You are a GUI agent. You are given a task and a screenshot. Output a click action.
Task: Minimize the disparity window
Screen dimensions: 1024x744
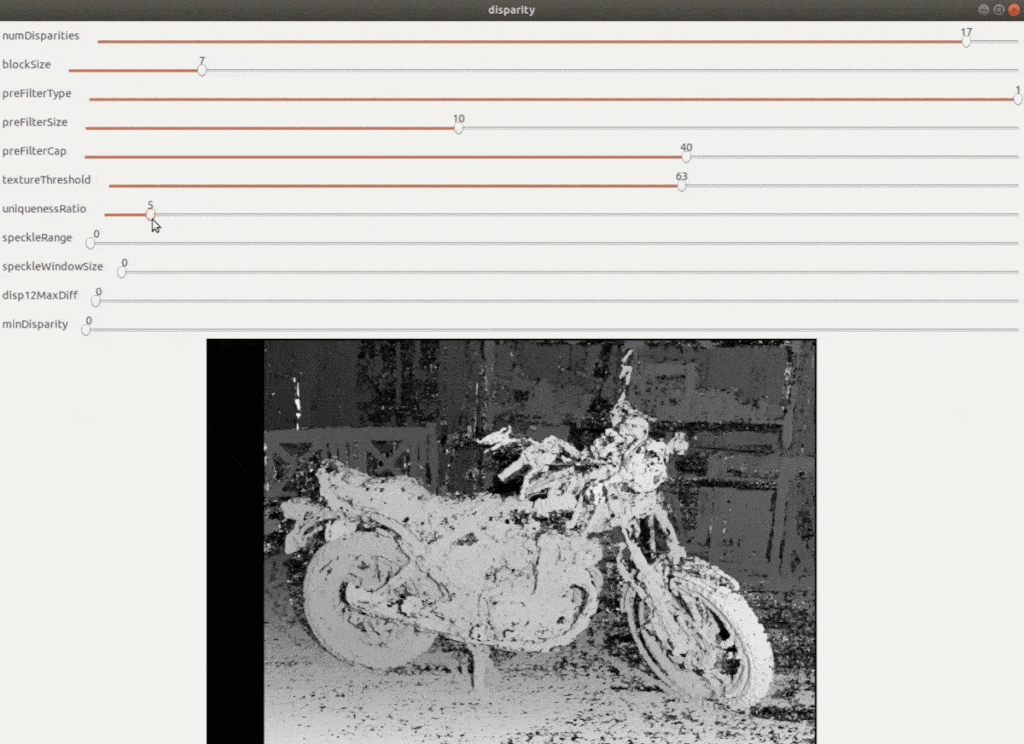[x=984, y=10]
